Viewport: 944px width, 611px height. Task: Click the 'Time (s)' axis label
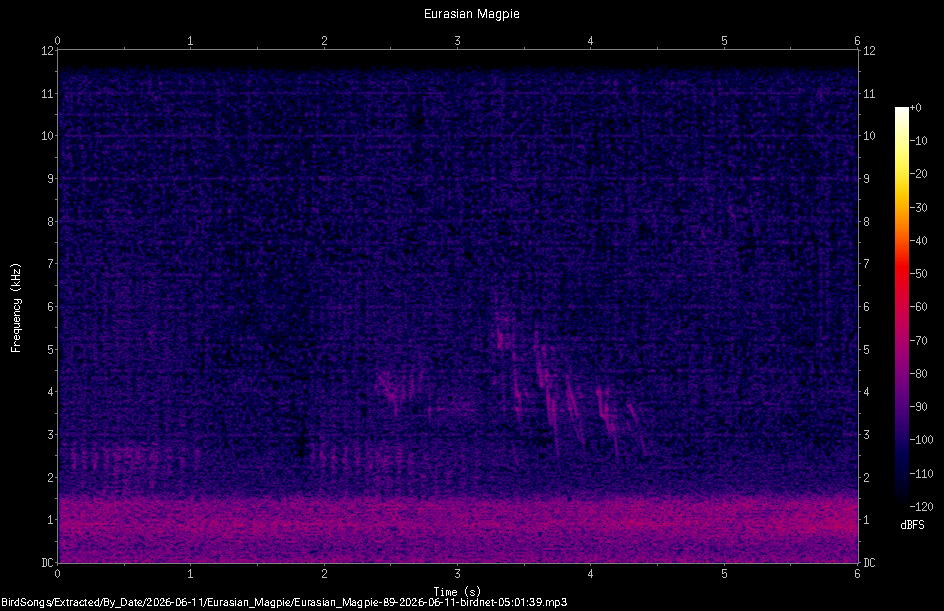point(457,592)
